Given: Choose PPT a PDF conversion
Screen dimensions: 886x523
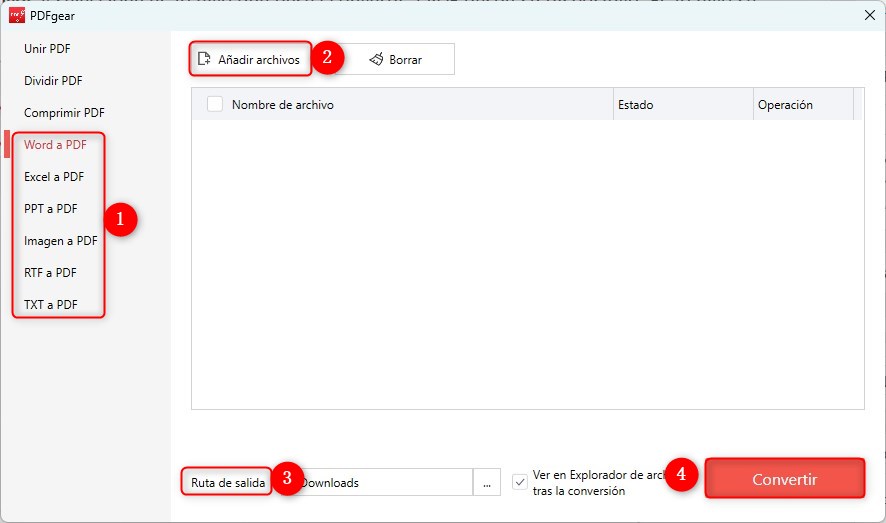Looking at the screenshot, I should point(50,208).
